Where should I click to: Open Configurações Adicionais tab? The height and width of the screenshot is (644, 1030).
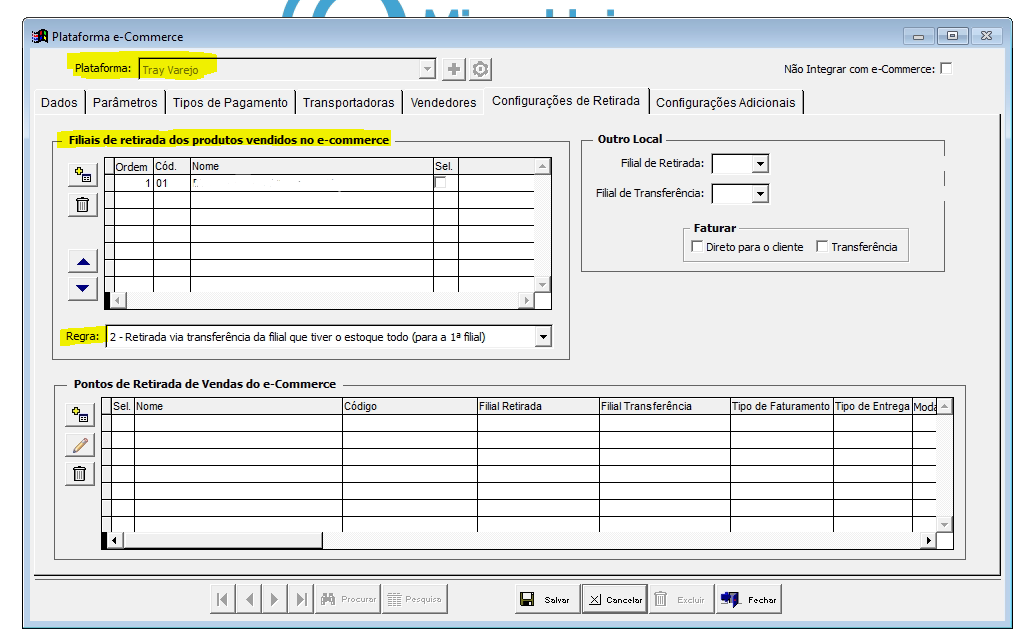725,103
